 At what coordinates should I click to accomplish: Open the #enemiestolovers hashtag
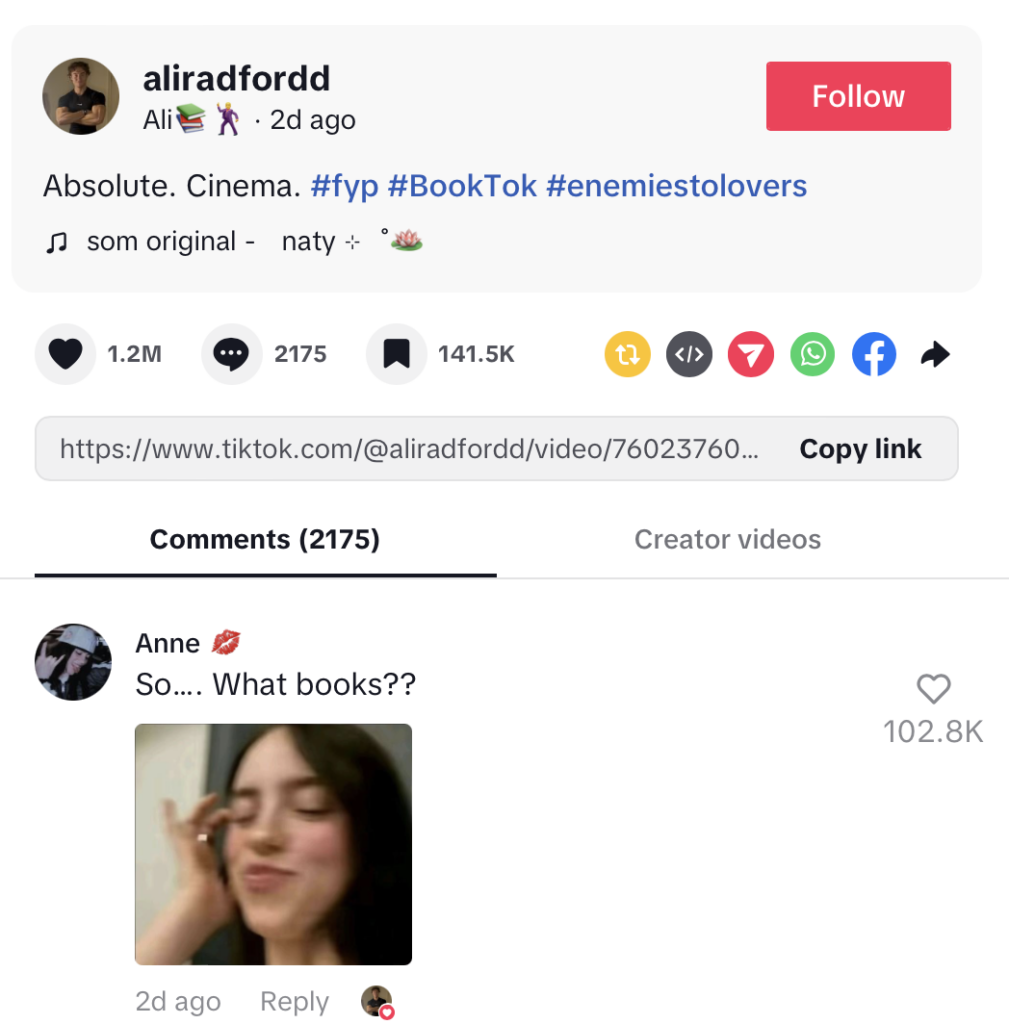677,185
